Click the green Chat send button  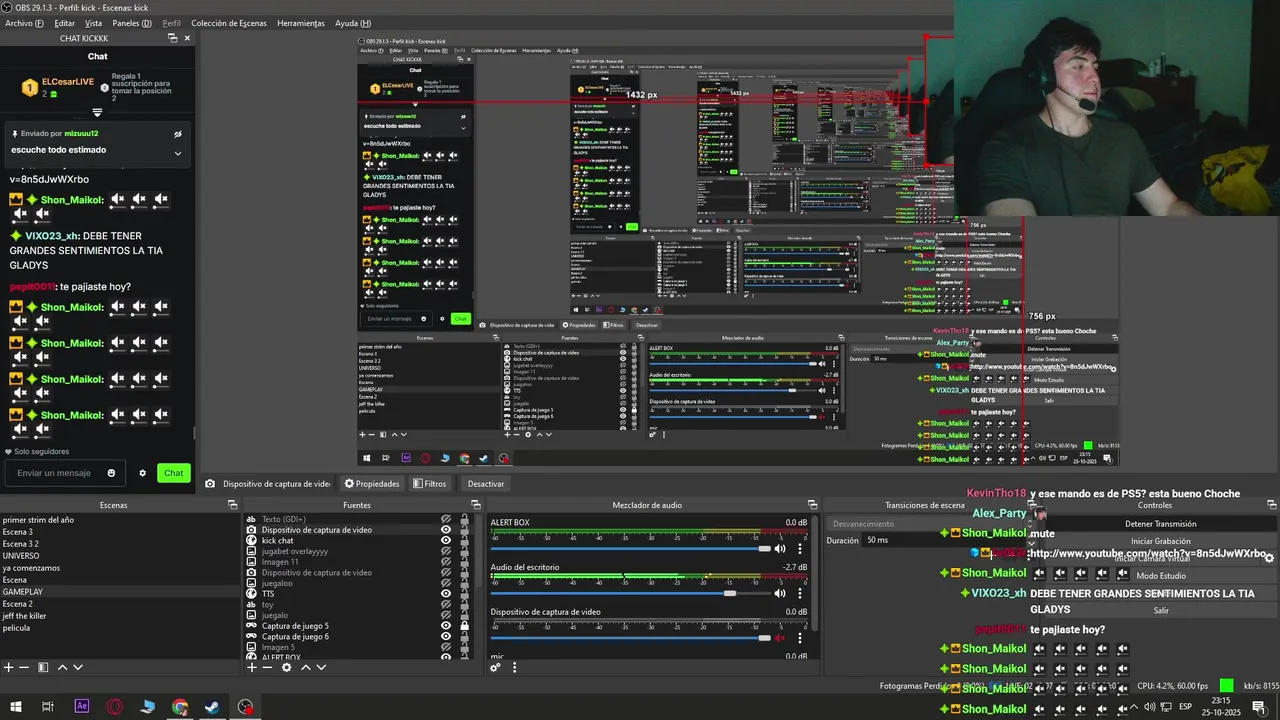click(x=174, y=473)
